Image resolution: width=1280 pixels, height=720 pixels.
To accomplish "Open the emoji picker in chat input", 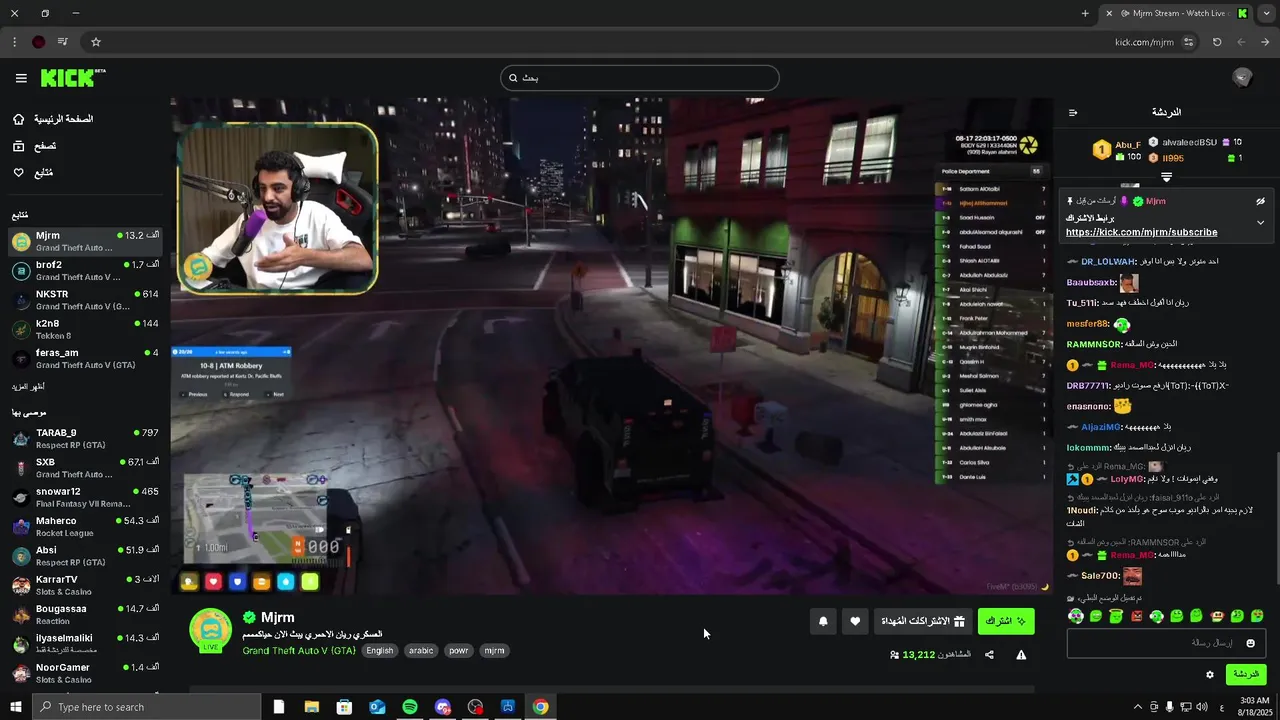I will tap(1250, 643).
